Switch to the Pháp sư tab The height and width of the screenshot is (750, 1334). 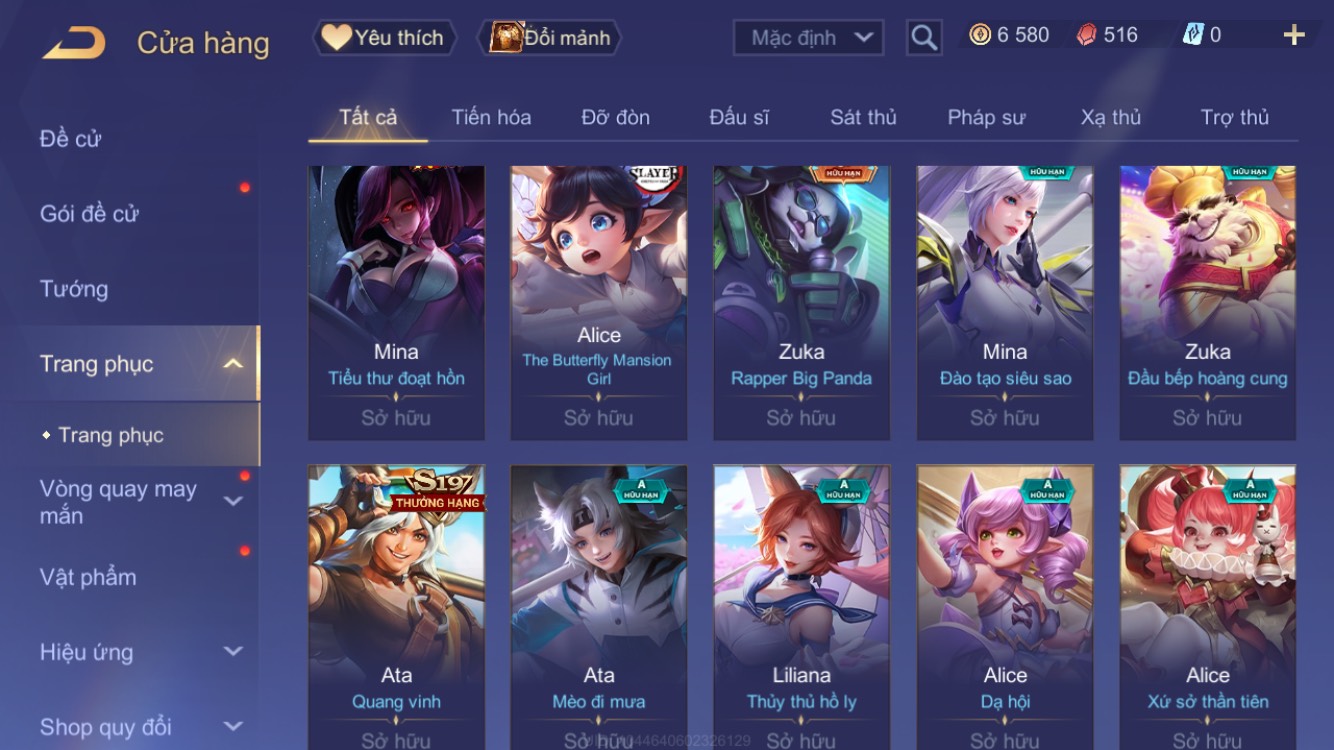point(986,117)
